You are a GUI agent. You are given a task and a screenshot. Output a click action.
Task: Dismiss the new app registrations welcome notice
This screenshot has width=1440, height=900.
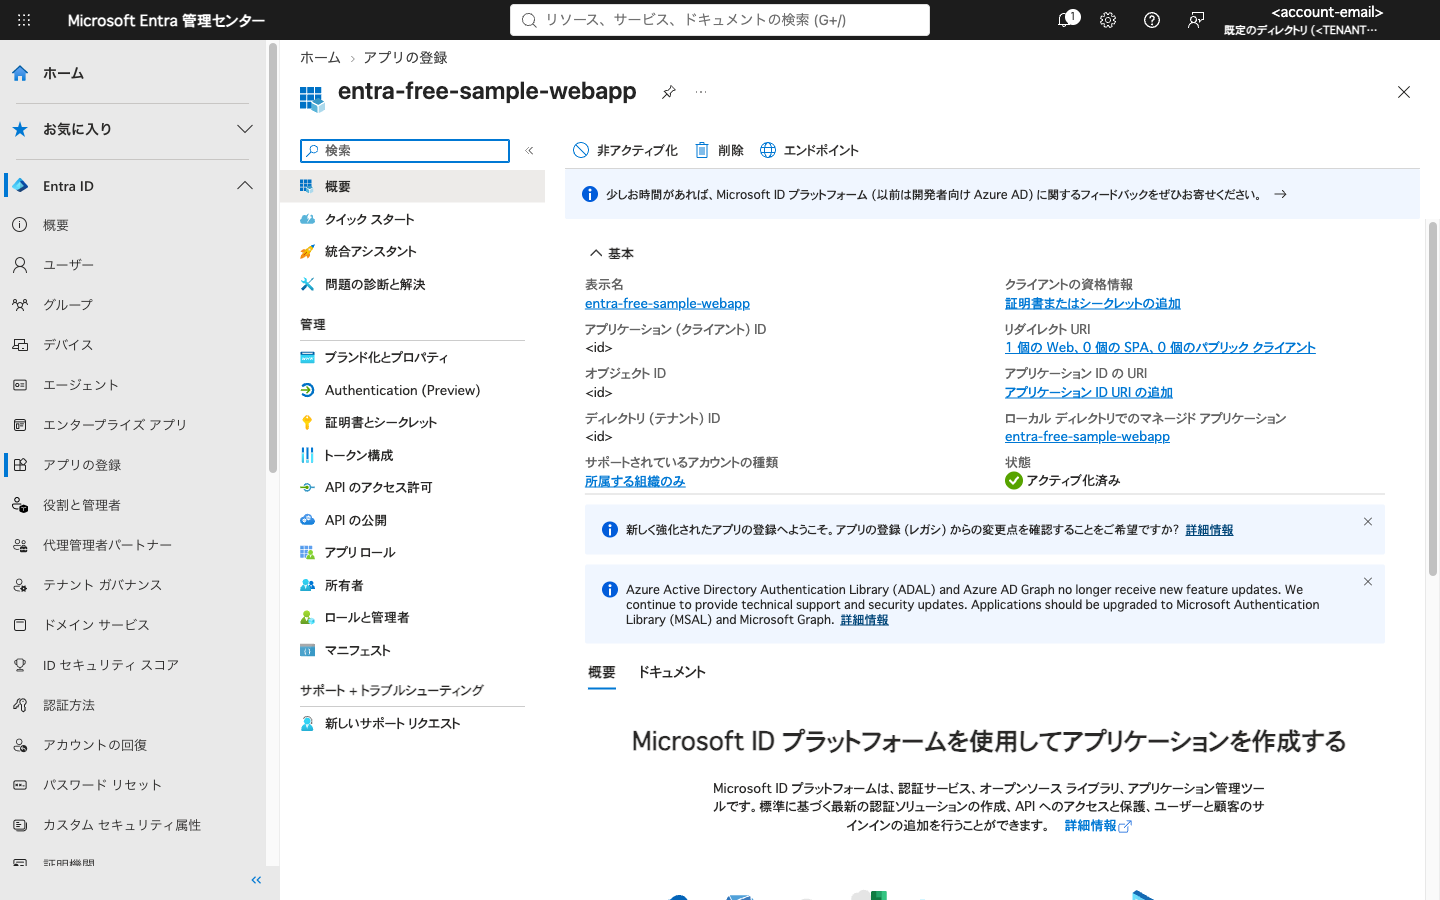point(1368,522)
